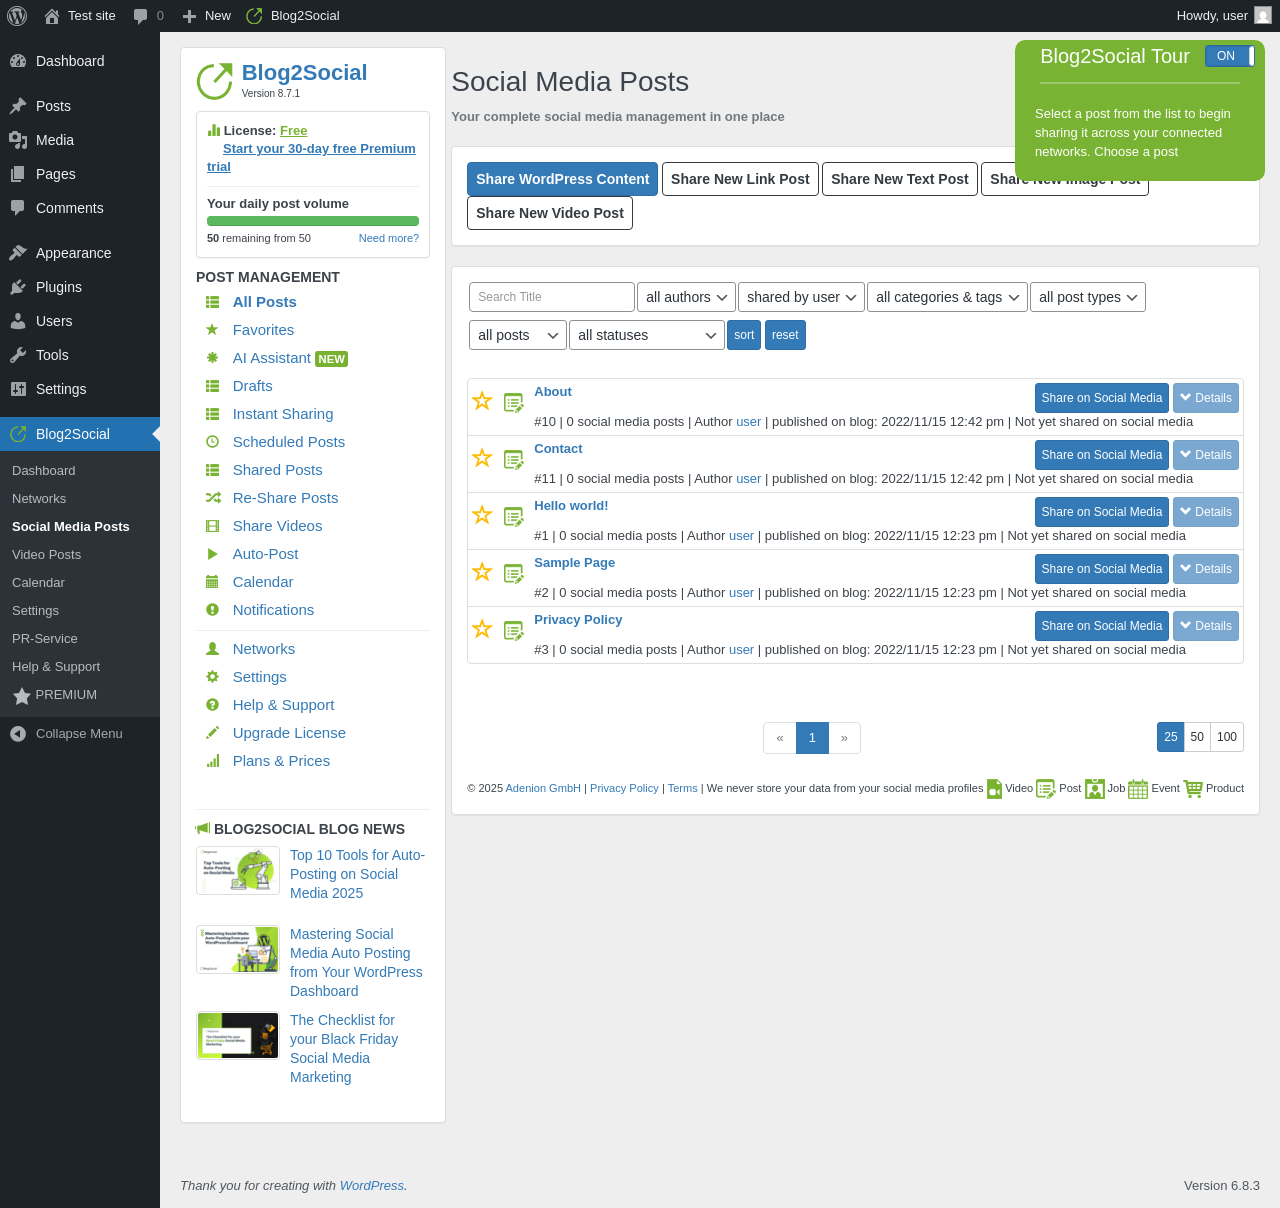Open the all posts dropdown
This screenshot has width=1280, height=1208.
518,335
